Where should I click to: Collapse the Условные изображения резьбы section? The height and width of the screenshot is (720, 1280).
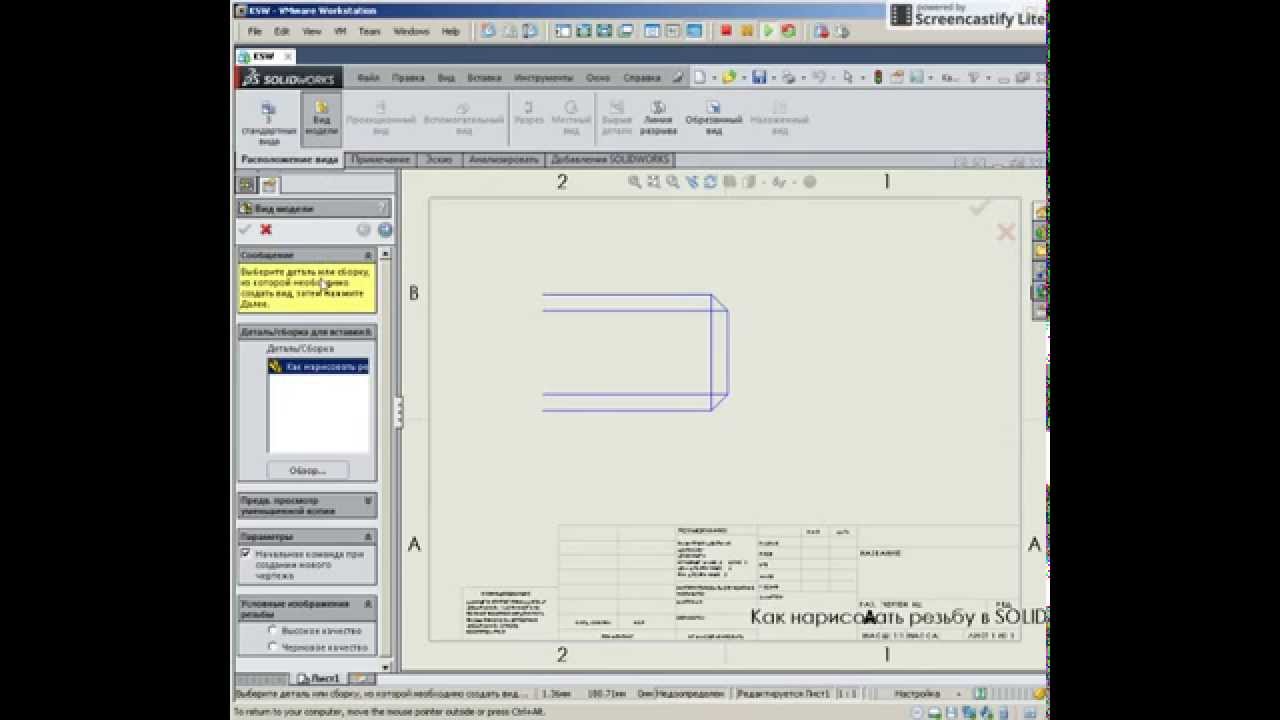[368, 604]
